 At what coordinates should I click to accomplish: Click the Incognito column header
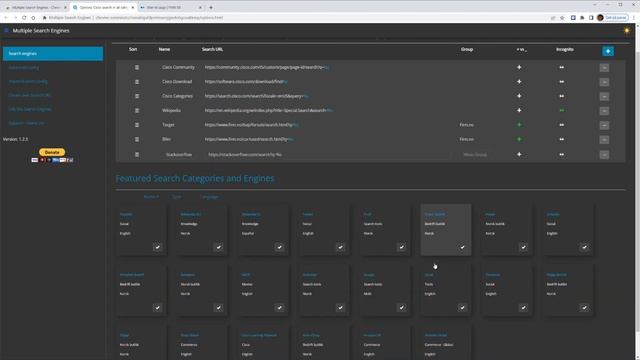coord(564,49)
